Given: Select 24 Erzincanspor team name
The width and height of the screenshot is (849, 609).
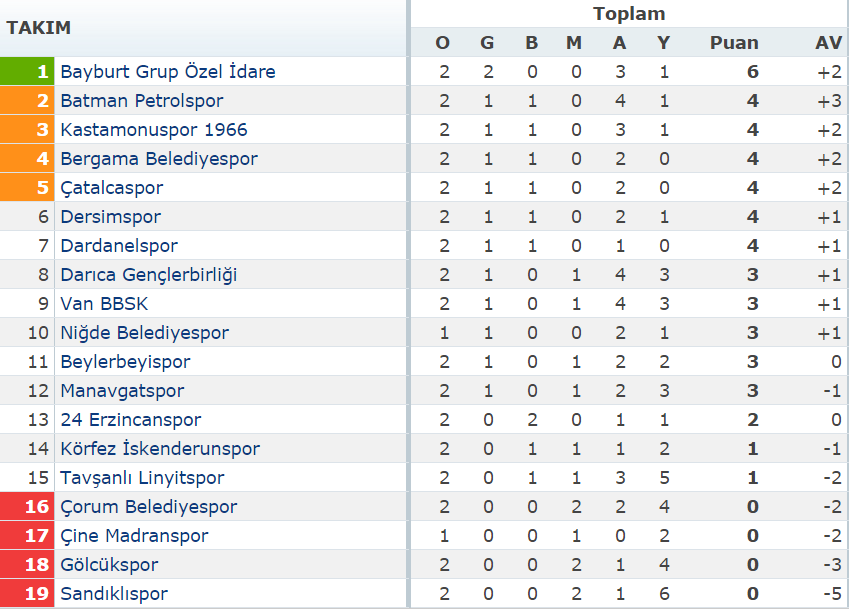Looking at the screenshot, I should click(130, 420).
